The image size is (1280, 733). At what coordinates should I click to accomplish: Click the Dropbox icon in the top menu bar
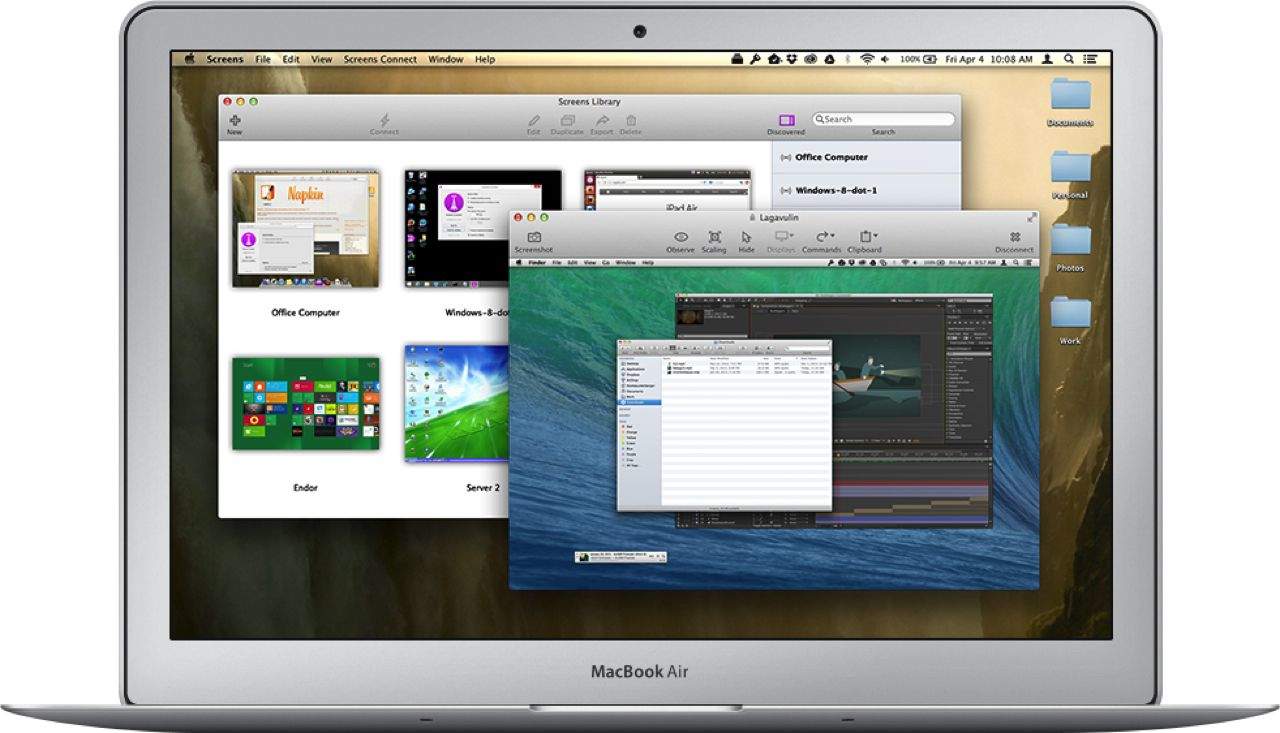[792, 59]
